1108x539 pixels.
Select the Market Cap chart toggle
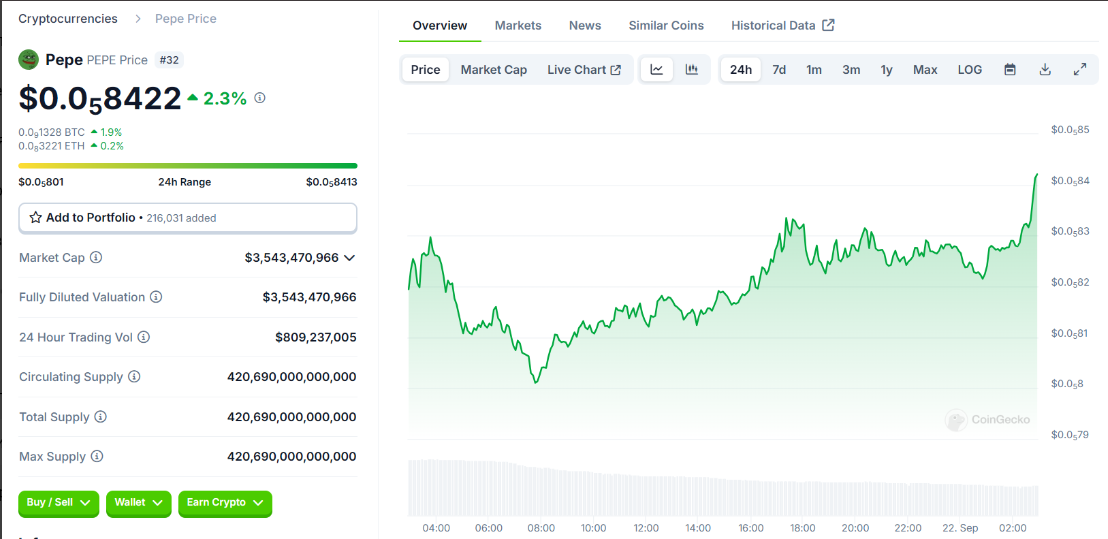coord(494,70)
